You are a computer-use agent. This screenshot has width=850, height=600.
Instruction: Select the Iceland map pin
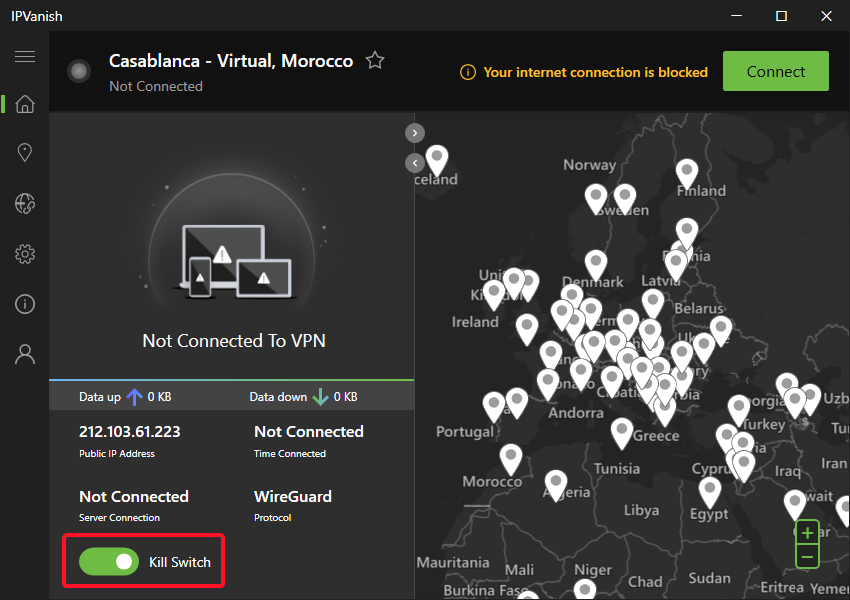[437, 159]
